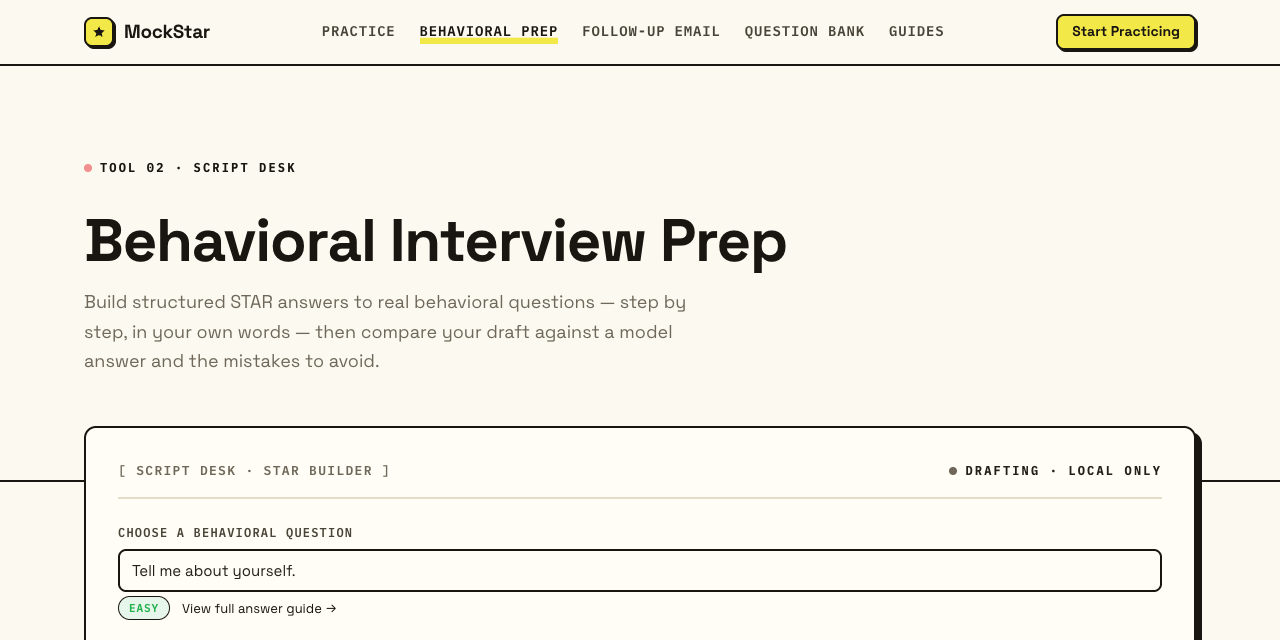Image resolution: width=1280 pixels, height=640 pixels.
Task: Click the STAR answers description paragraph
Action: (x=385, y=331)
